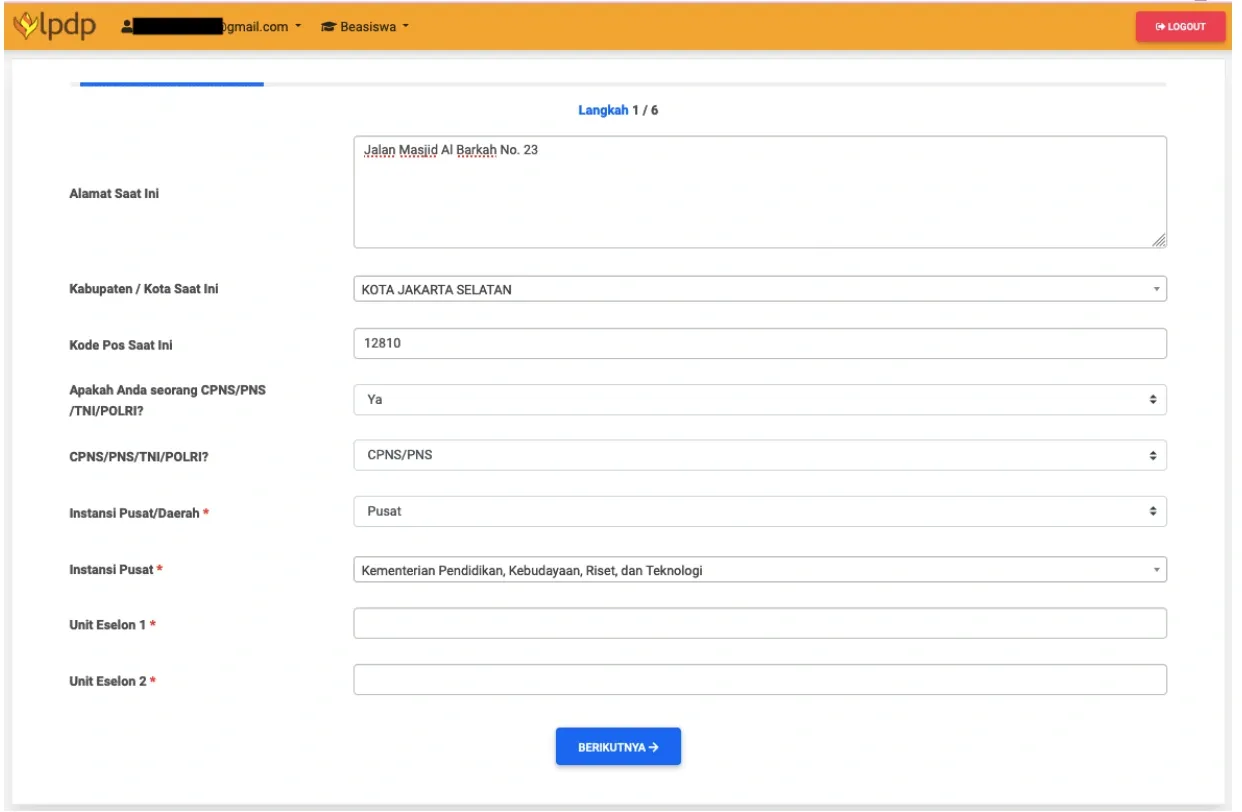Open the CPNS/PNS/TNI/POLRI type dropdown
This screenshot has width=1242, height=812.
click(x=760, y=455)
